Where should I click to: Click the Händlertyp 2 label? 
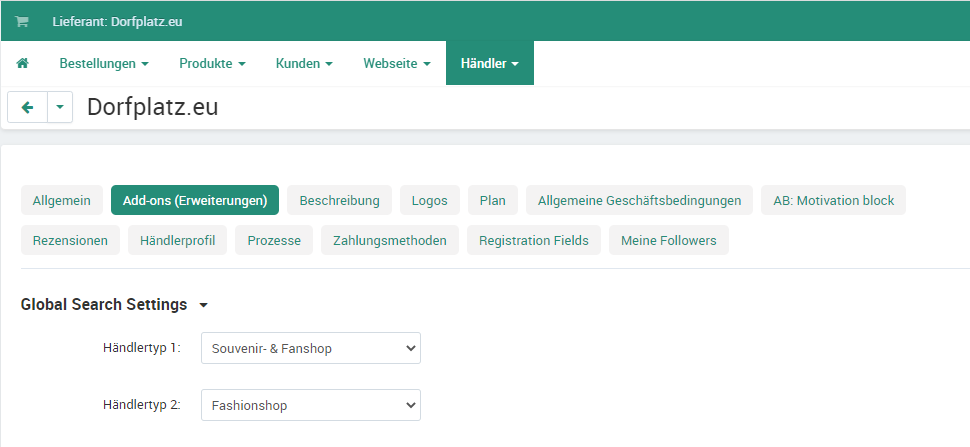tap(142, 405)
